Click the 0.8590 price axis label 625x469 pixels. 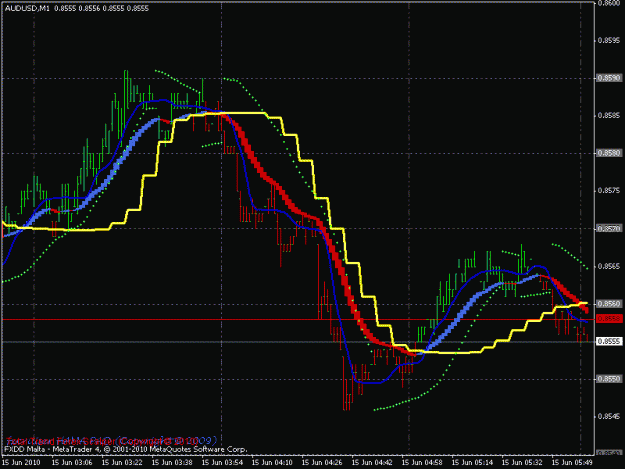click(609, 78)
